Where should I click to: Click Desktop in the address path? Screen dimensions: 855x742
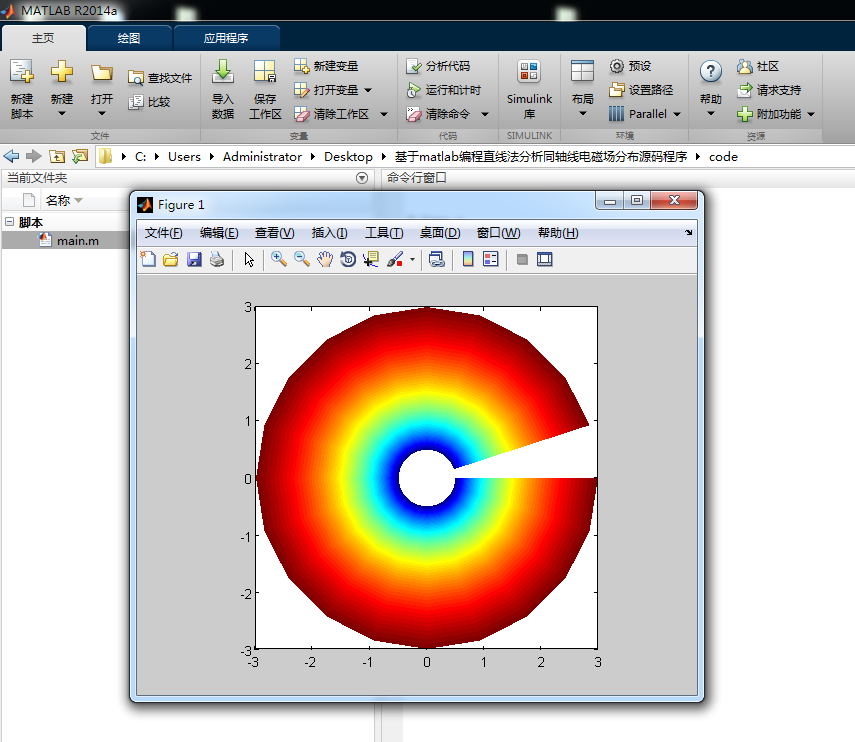tap(348, 157)
